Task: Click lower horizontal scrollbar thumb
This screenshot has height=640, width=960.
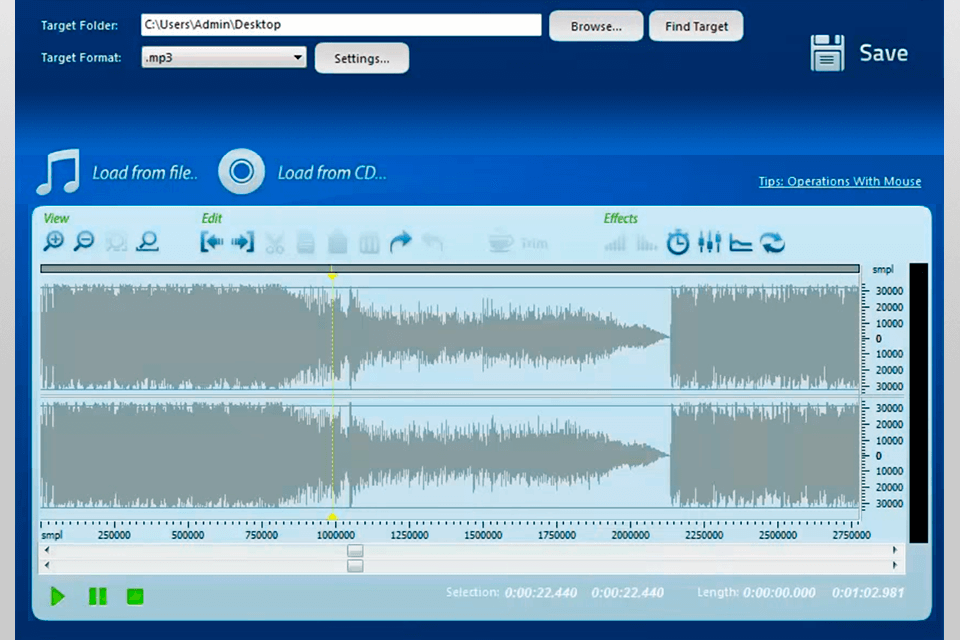Action: [355, 565]
